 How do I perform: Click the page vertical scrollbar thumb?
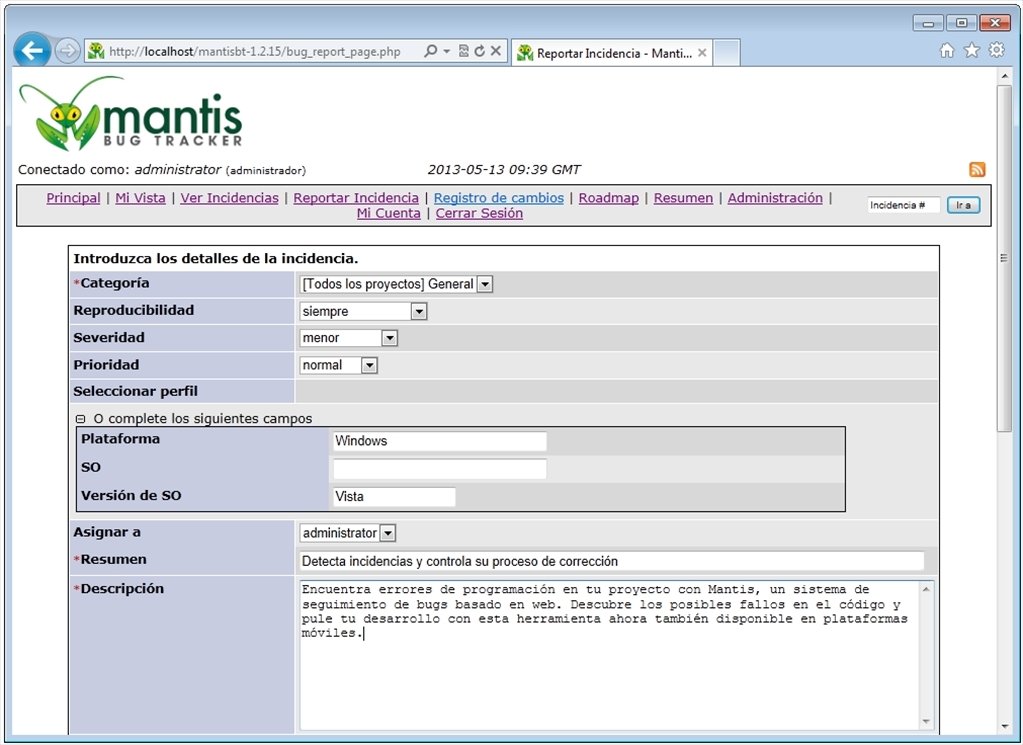(1003, 259)
